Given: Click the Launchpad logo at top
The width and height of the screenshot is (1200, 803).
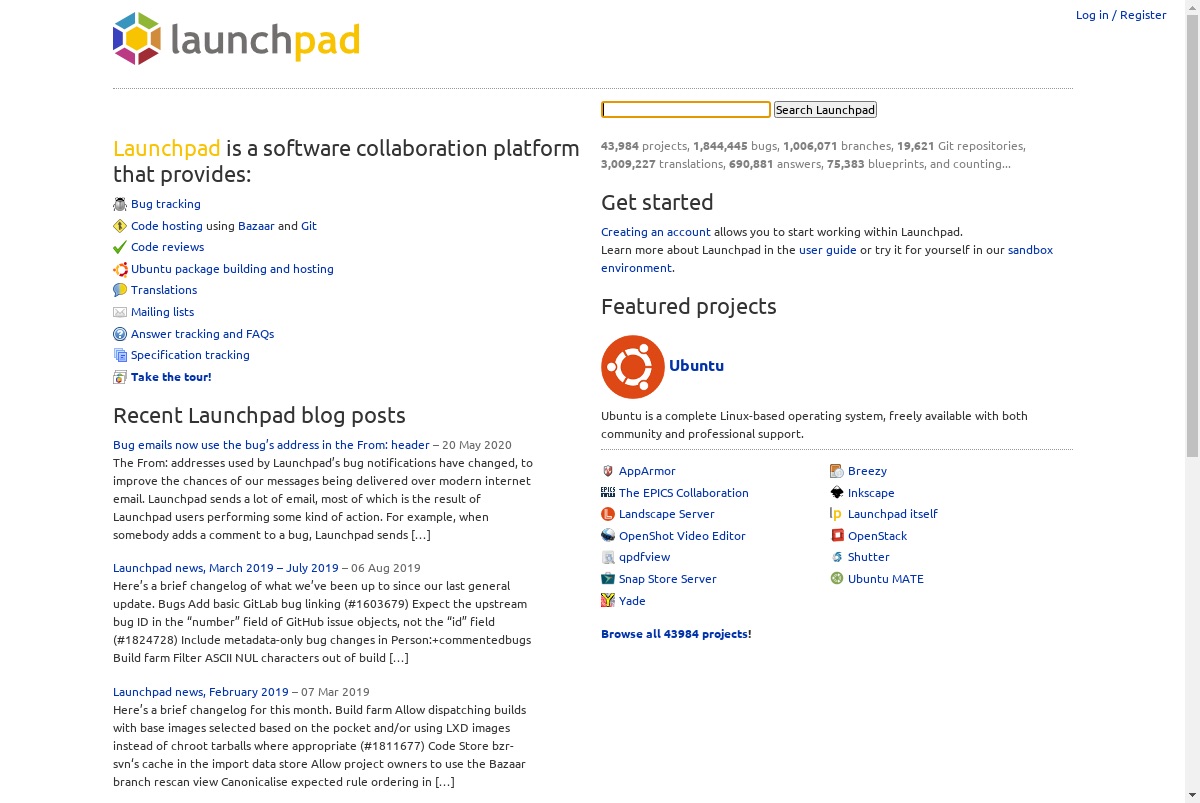Looking at the screenshot, I should 236,39.
